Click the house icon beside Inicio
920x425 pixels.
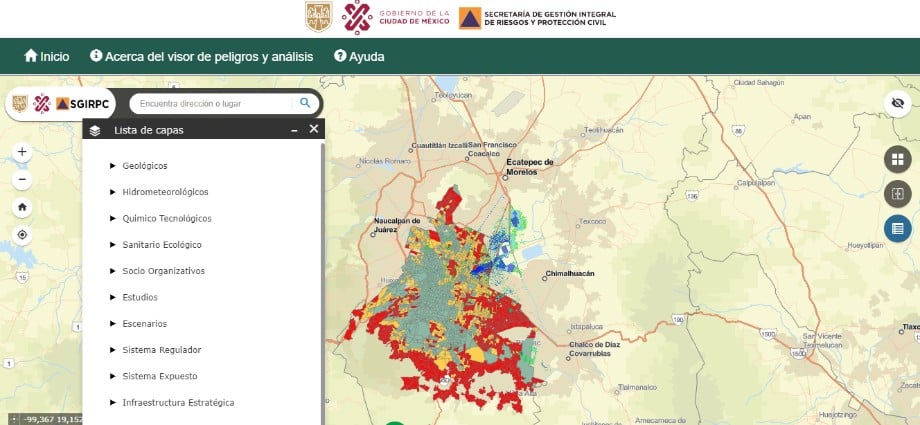31,56
